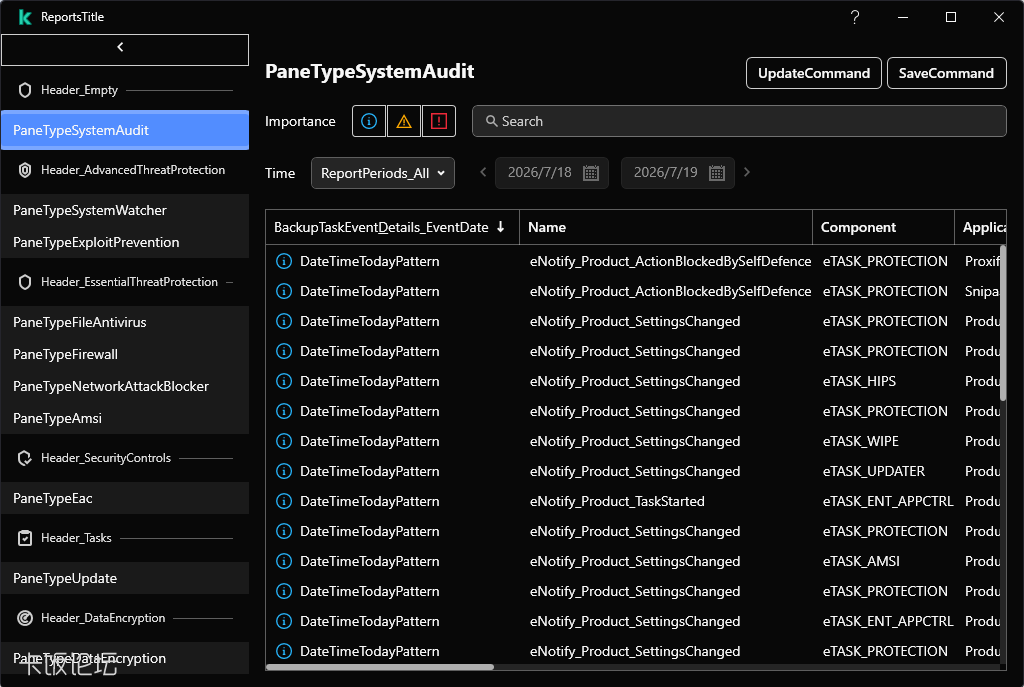
Task: Sort by the Component column header
Action: (x=883, y=227)
